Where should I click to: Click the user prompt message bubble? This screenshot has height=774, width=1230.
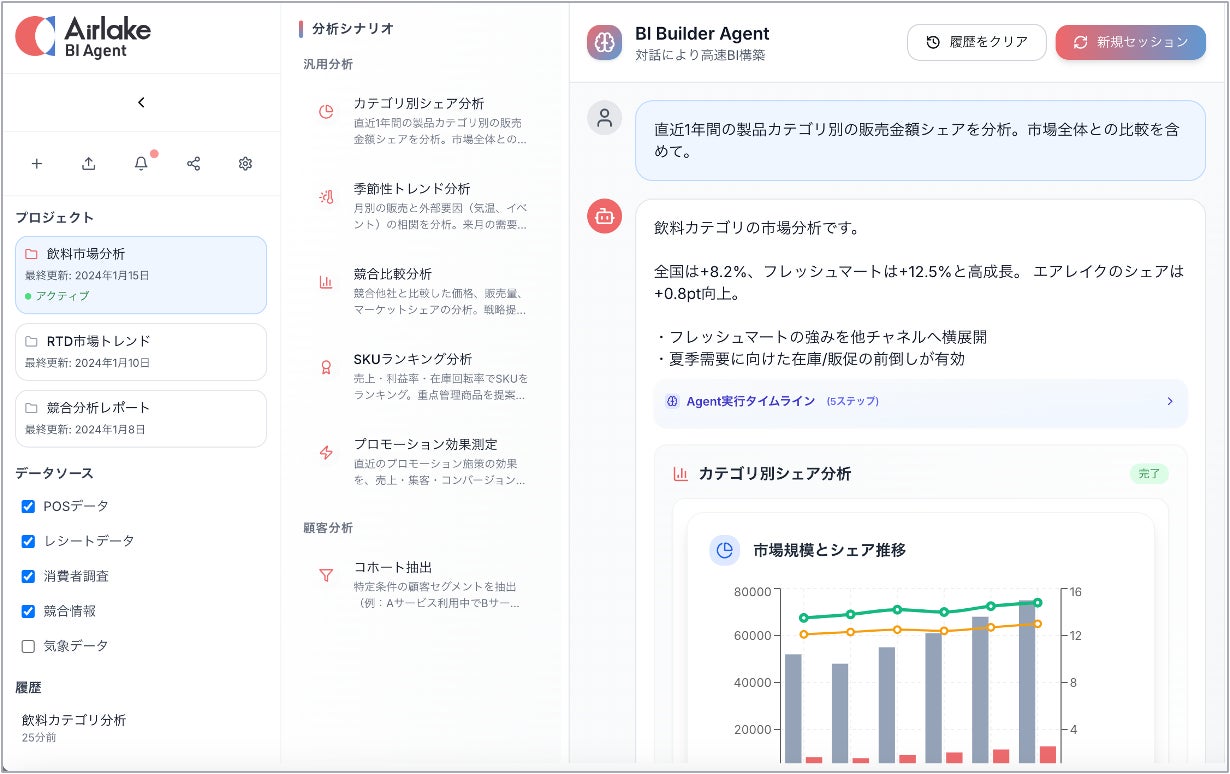(920, 140)
